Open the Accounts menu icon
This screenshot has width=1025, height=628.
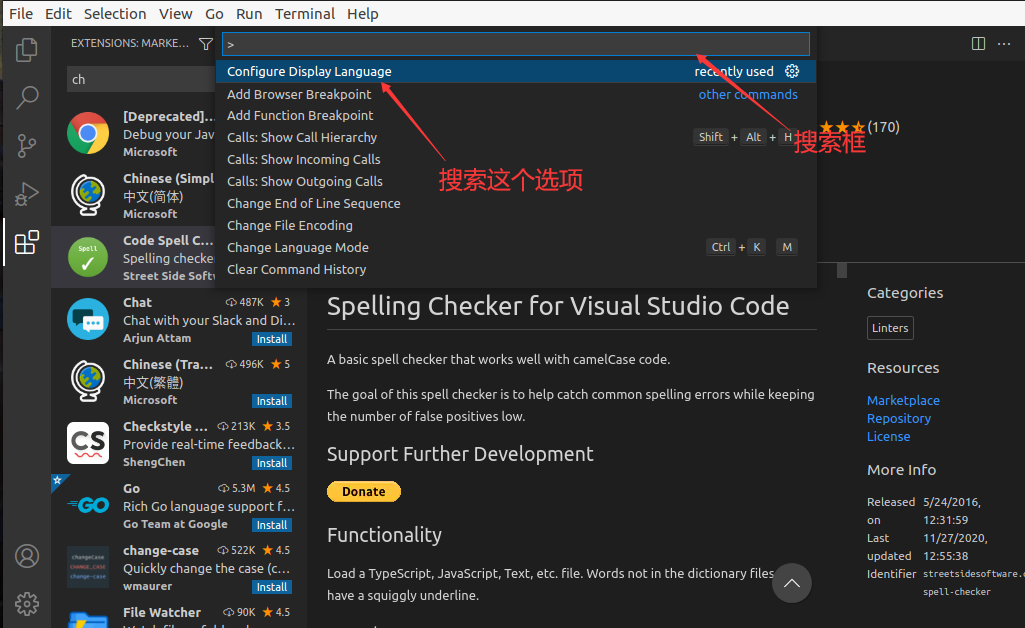(x=27, y=556)
